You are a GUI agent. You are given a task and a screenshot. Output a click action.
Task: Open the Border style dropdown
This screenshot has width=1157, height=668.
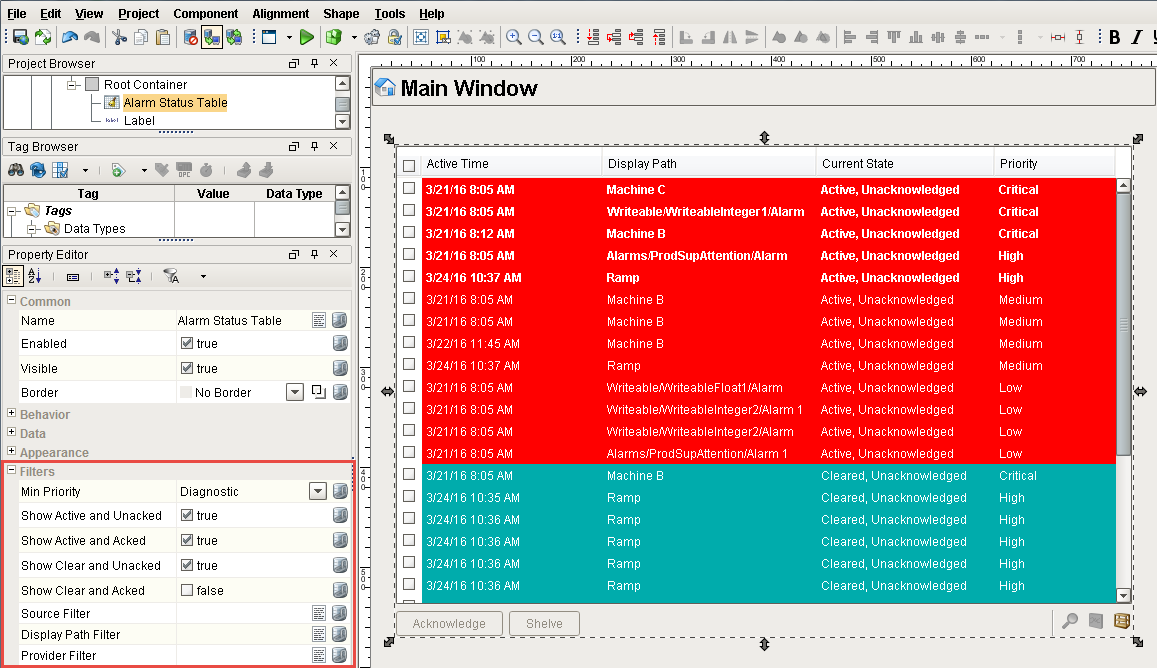[294, 392]
